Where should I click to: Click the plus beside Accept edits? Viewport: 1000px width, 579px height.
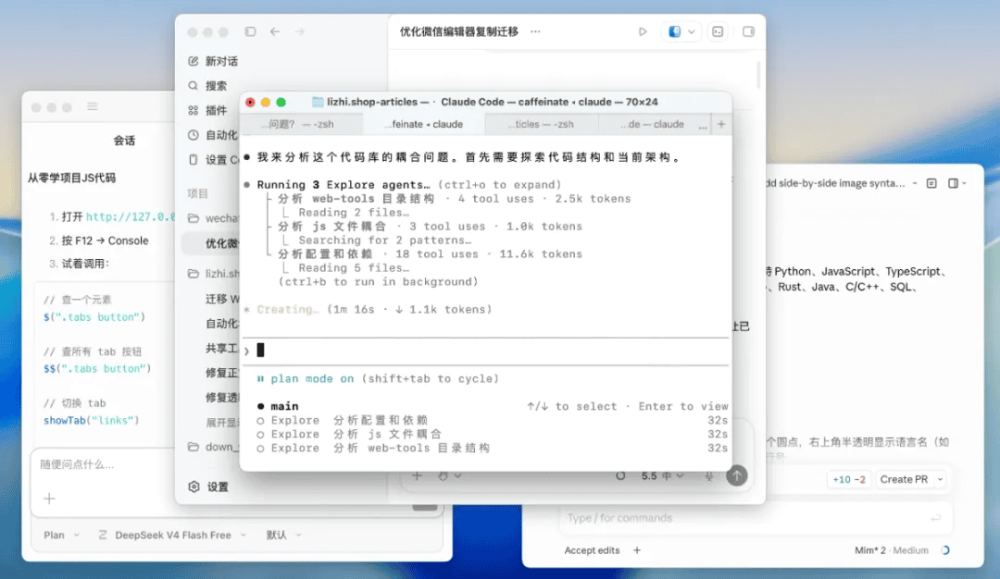[x=636, y=550]
